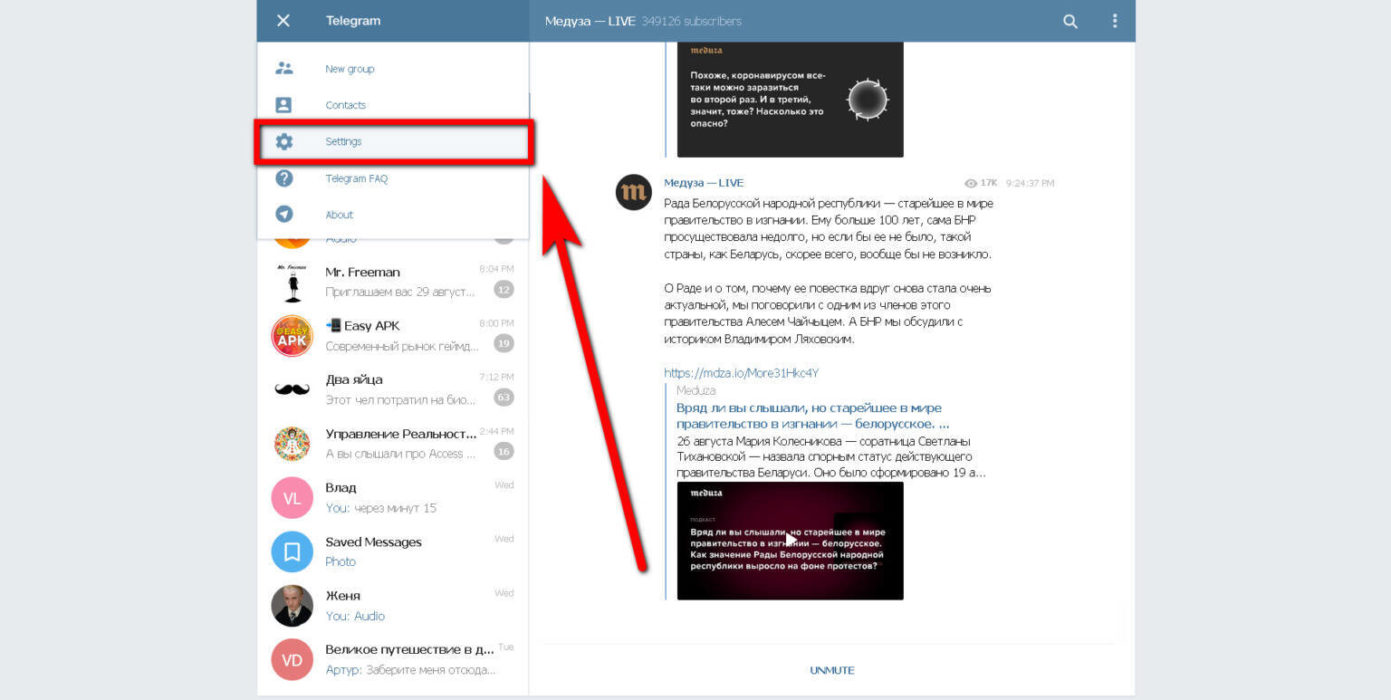Click the channel title Медуза — LIVE in header
Screen dimensions: 1391x700
590,21
